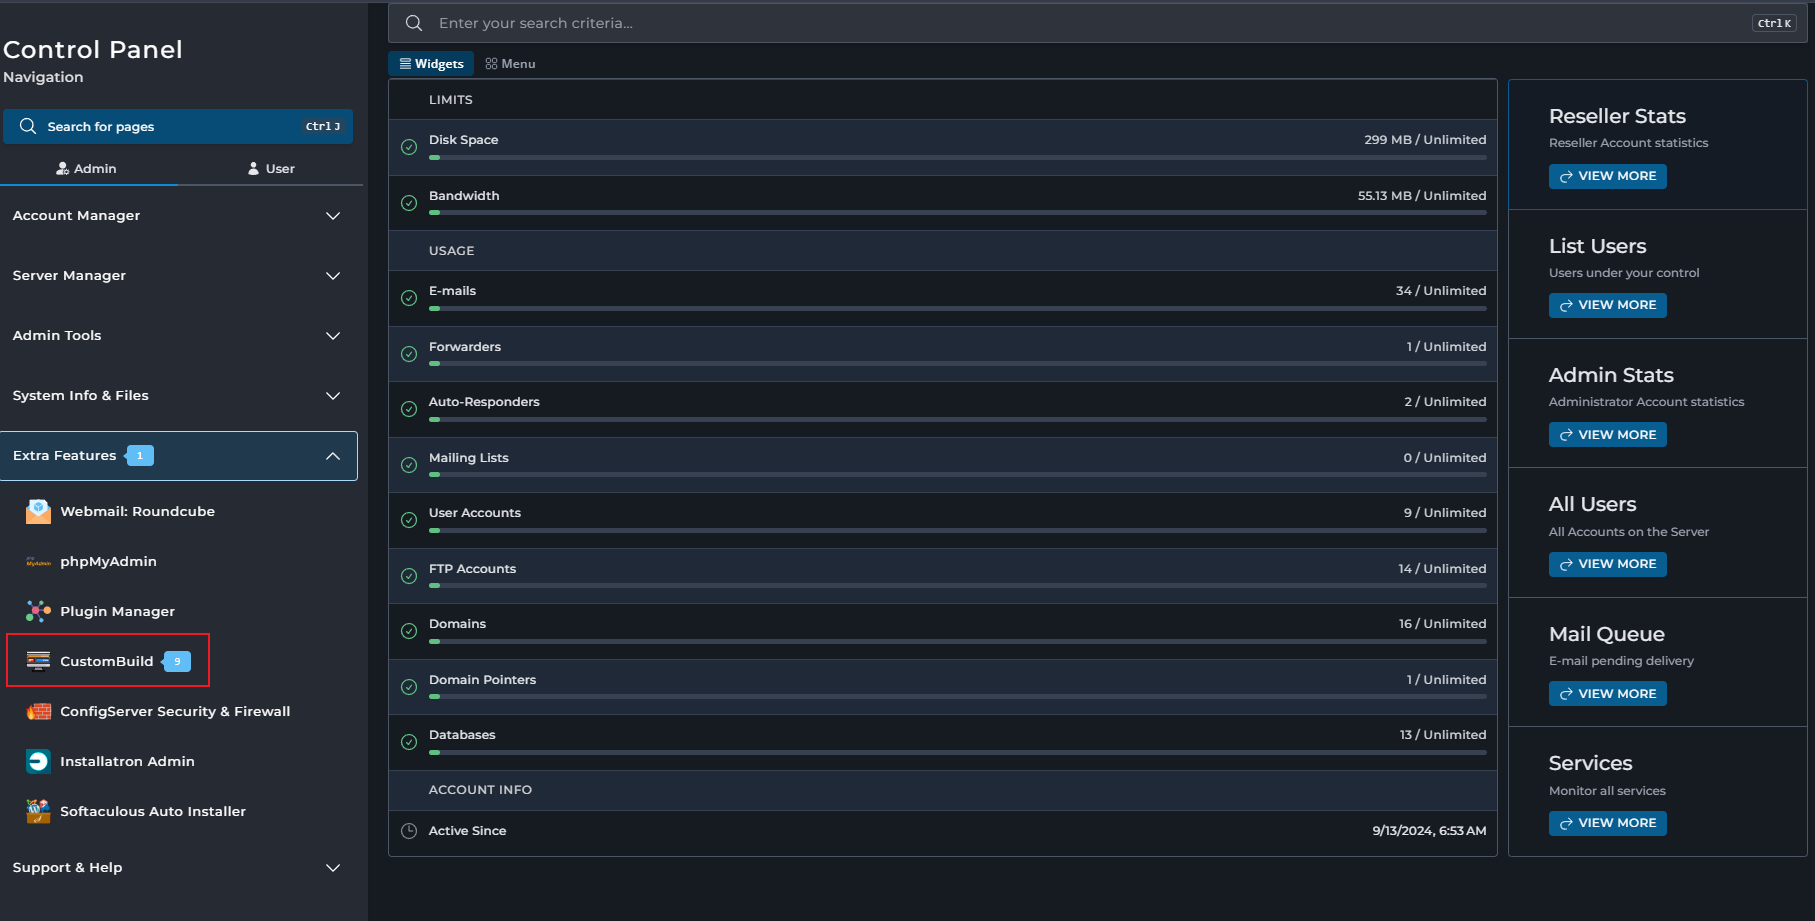The width and height of the screenshot is (1815, 921).
Task: Click the Mailing Lists status check icon
Action: pyautogui.click(x=409, y=465)
